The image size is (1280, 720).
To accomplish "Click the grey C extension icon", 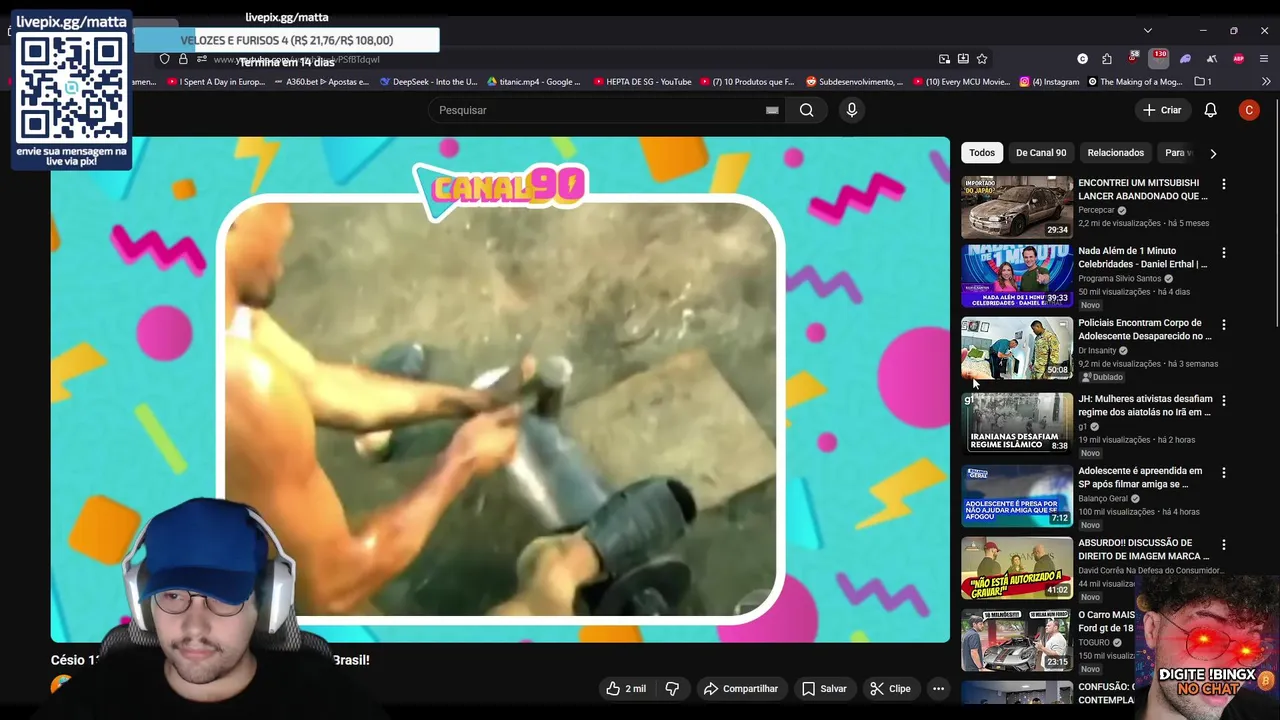I will 1082,59.
